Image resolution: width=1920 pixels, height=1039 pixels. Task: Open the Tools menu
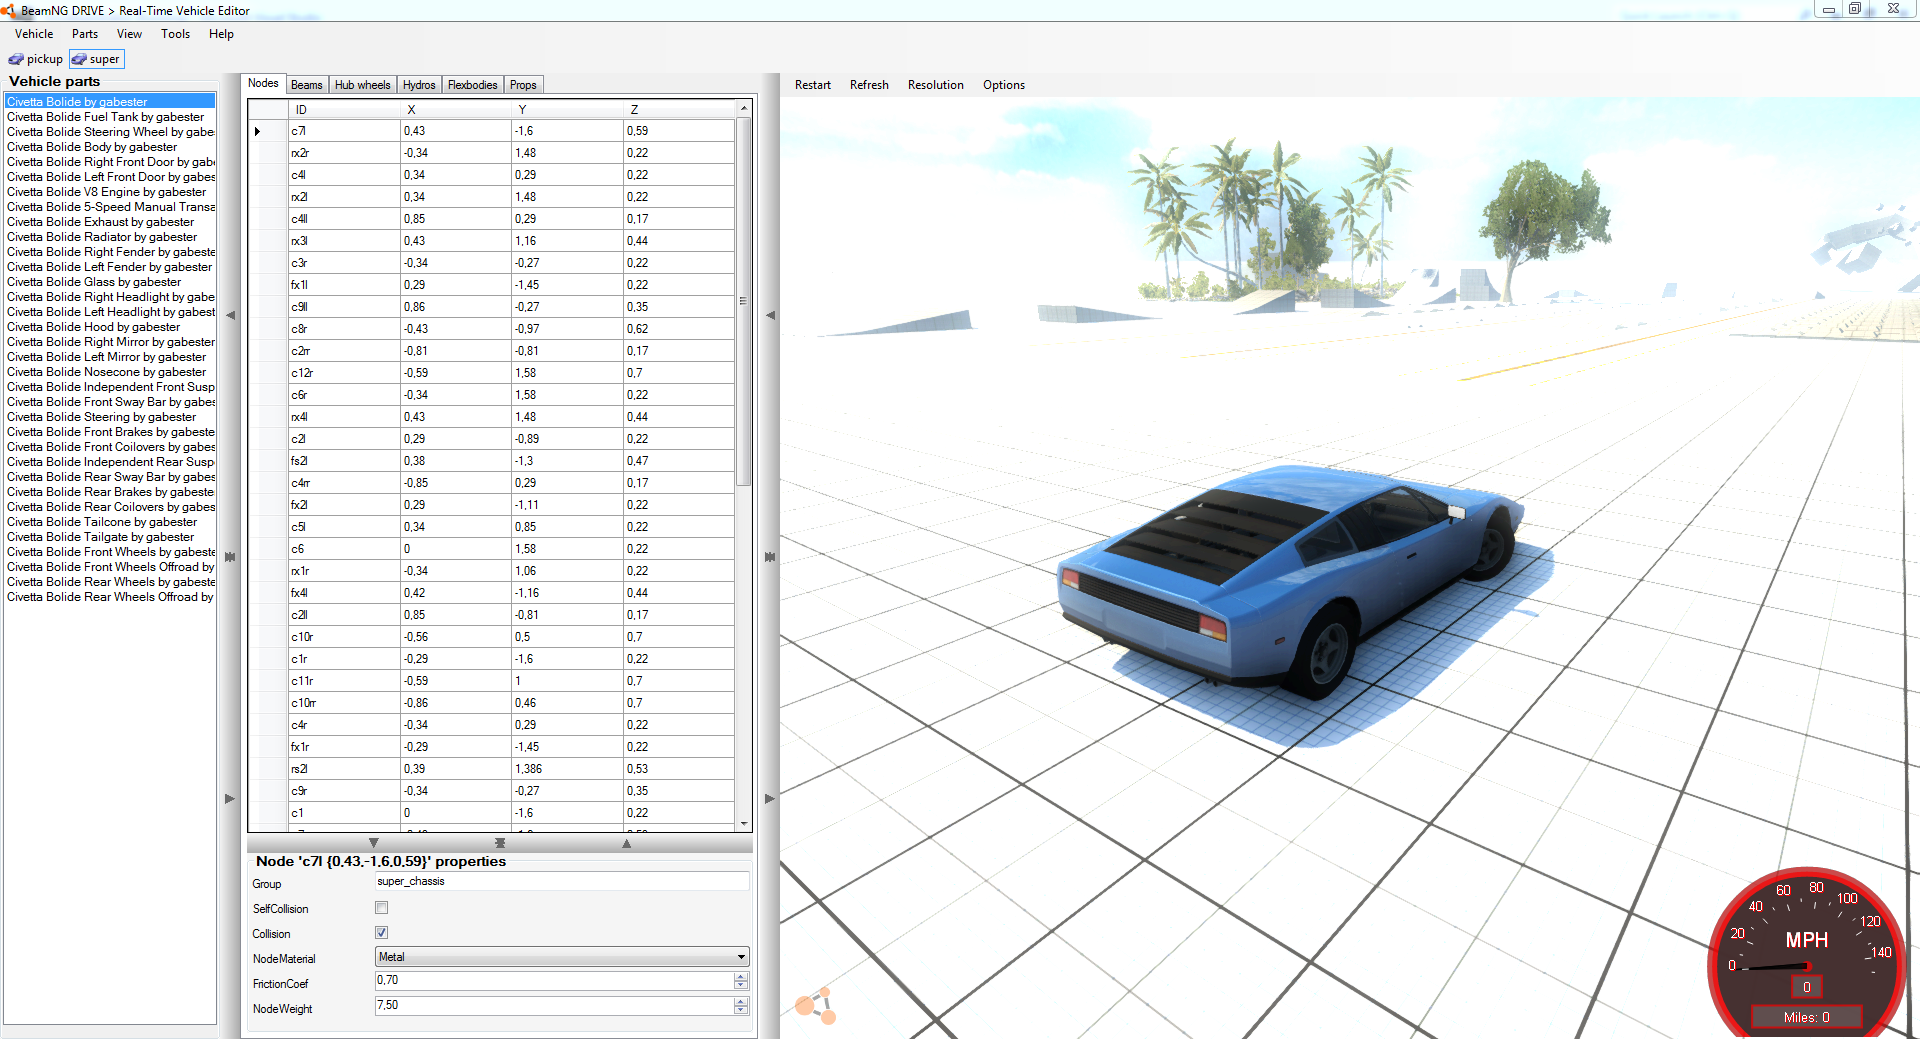tap(176, 34)
